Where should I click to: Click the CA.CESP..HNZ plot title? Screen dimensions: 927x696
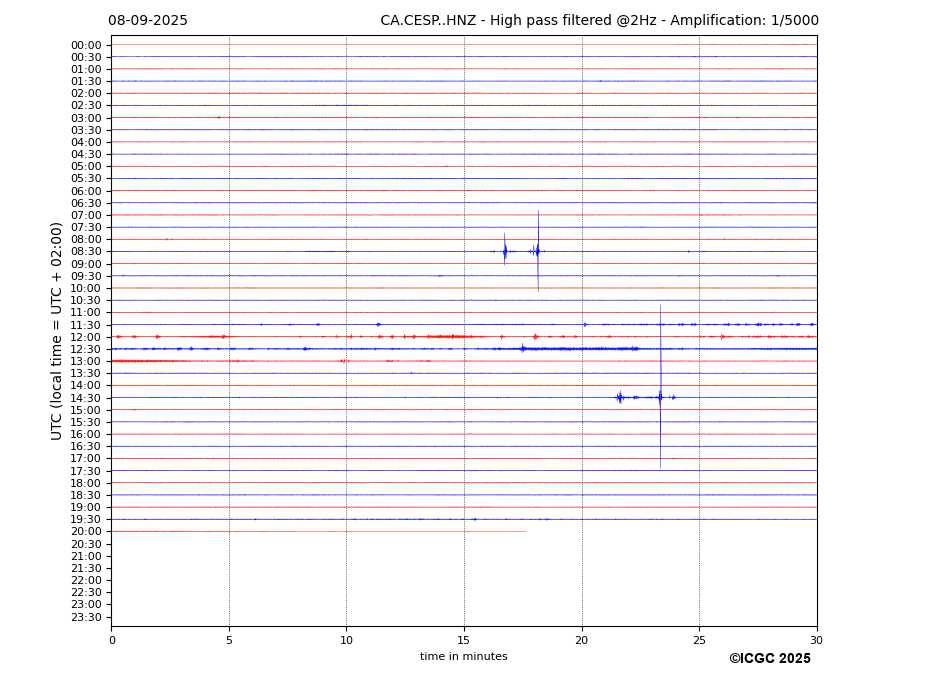599,21
